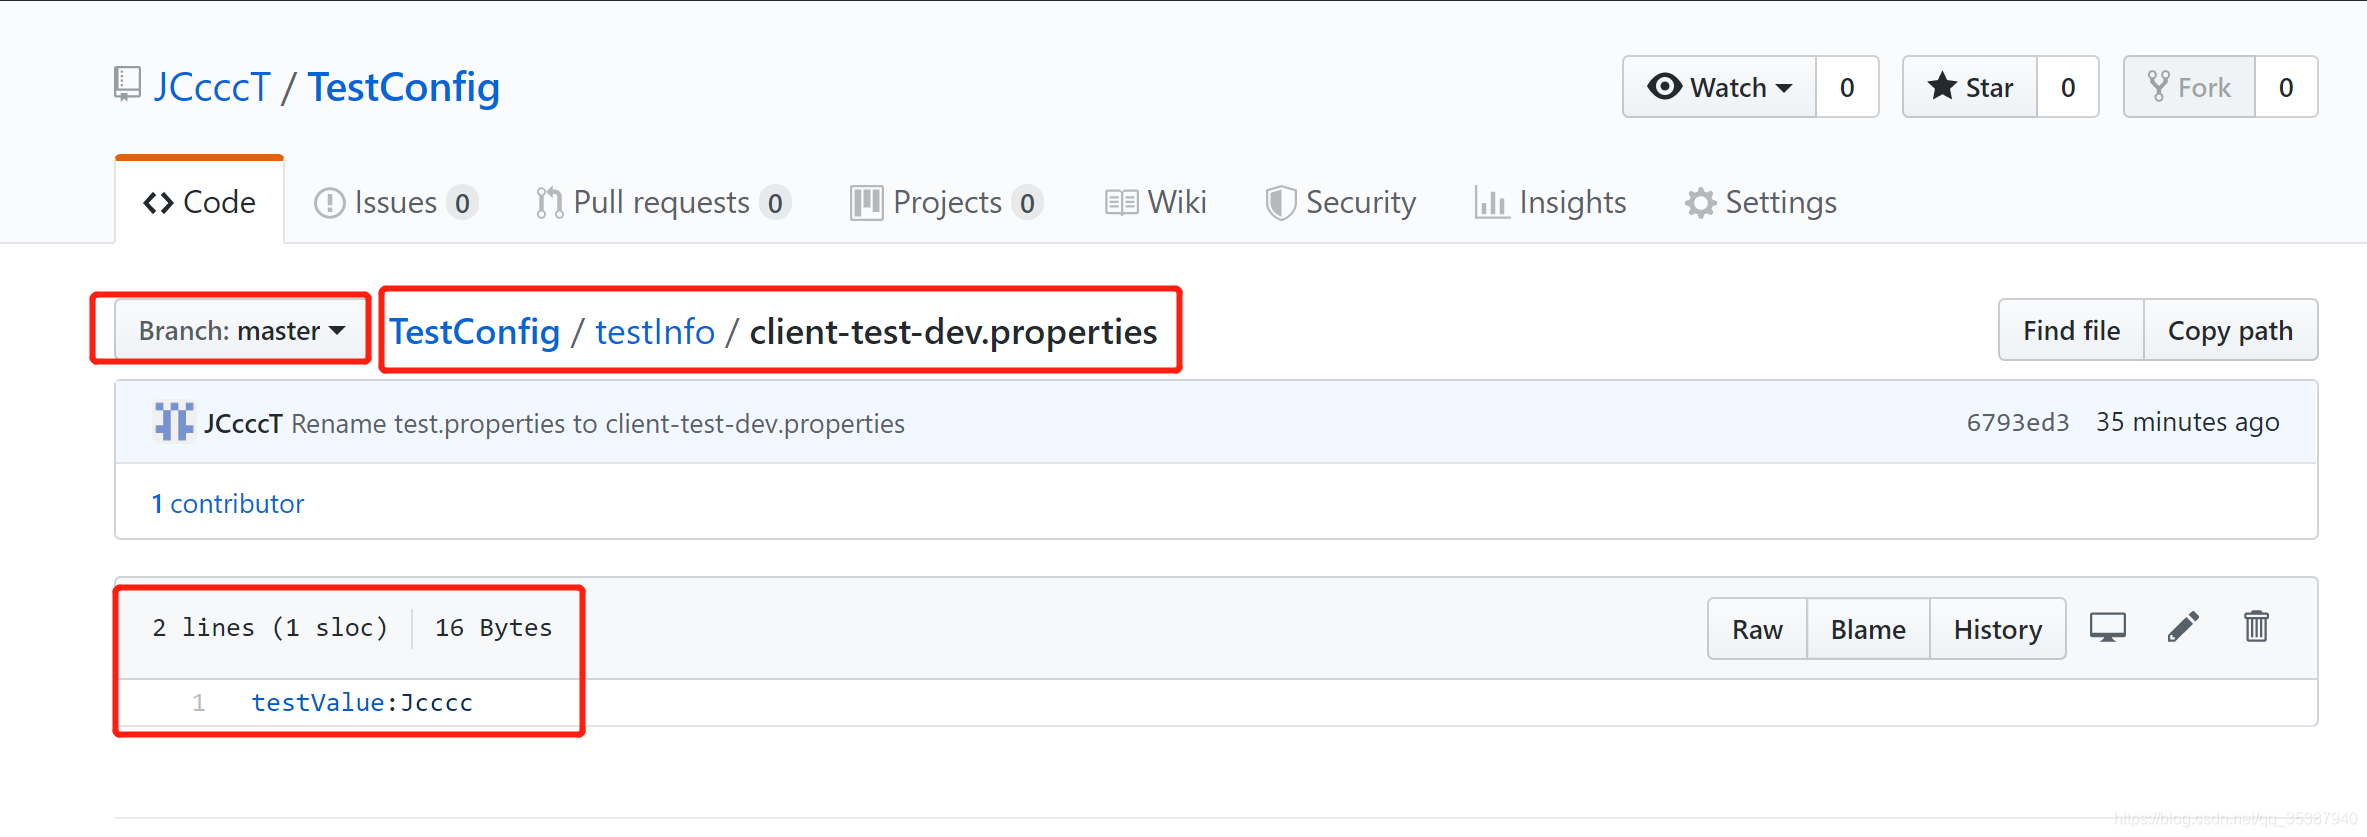
Task: Click the 1 contributor link
Action: [x=228, y=503]
